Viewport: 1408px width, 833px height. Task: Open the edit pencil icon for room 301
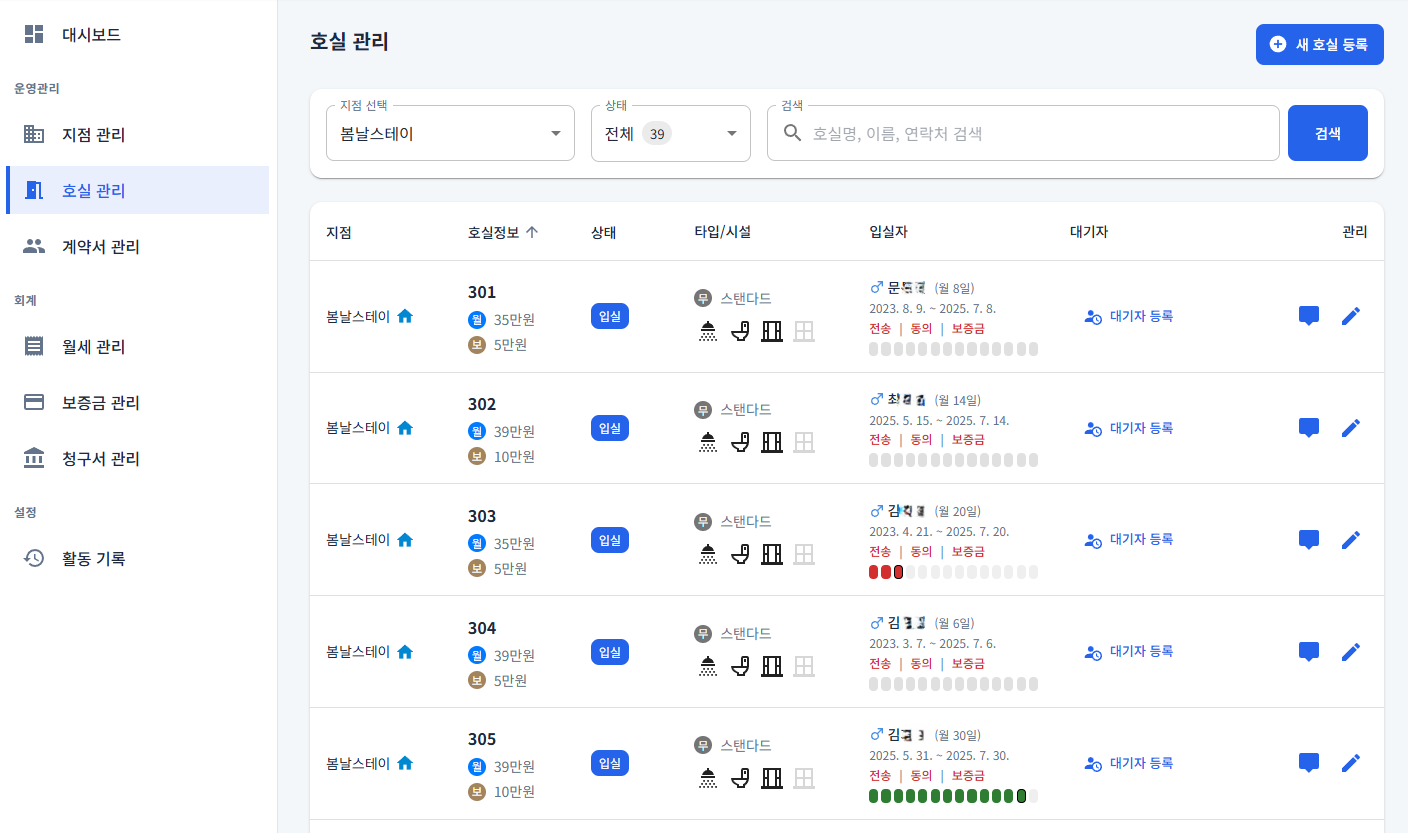[x=1351, y=315]
